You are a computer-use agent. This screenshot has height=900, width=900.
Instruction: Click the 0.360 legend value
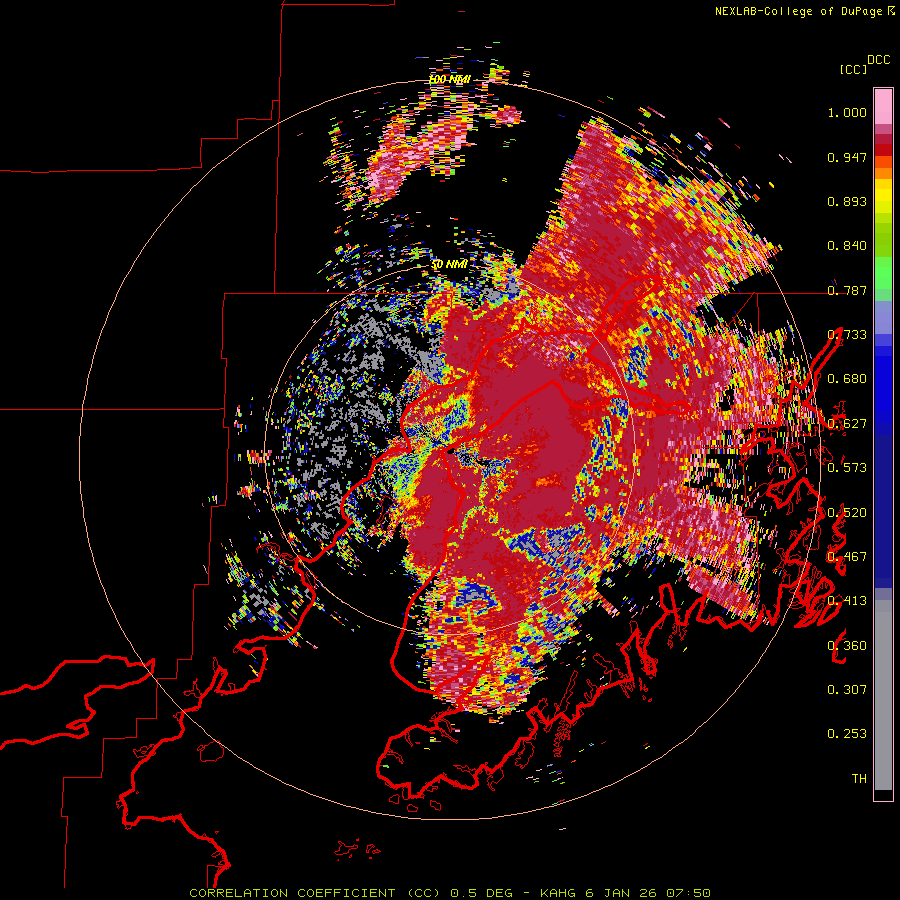[x=847, y=646]
